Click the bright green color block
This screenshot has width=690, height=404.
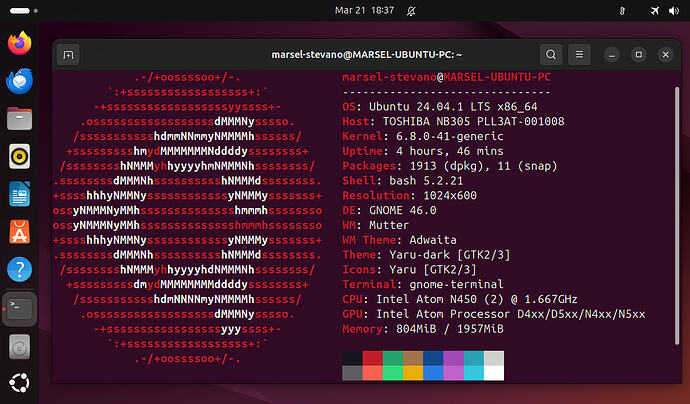pyautogui.click(x=393, y=373)
